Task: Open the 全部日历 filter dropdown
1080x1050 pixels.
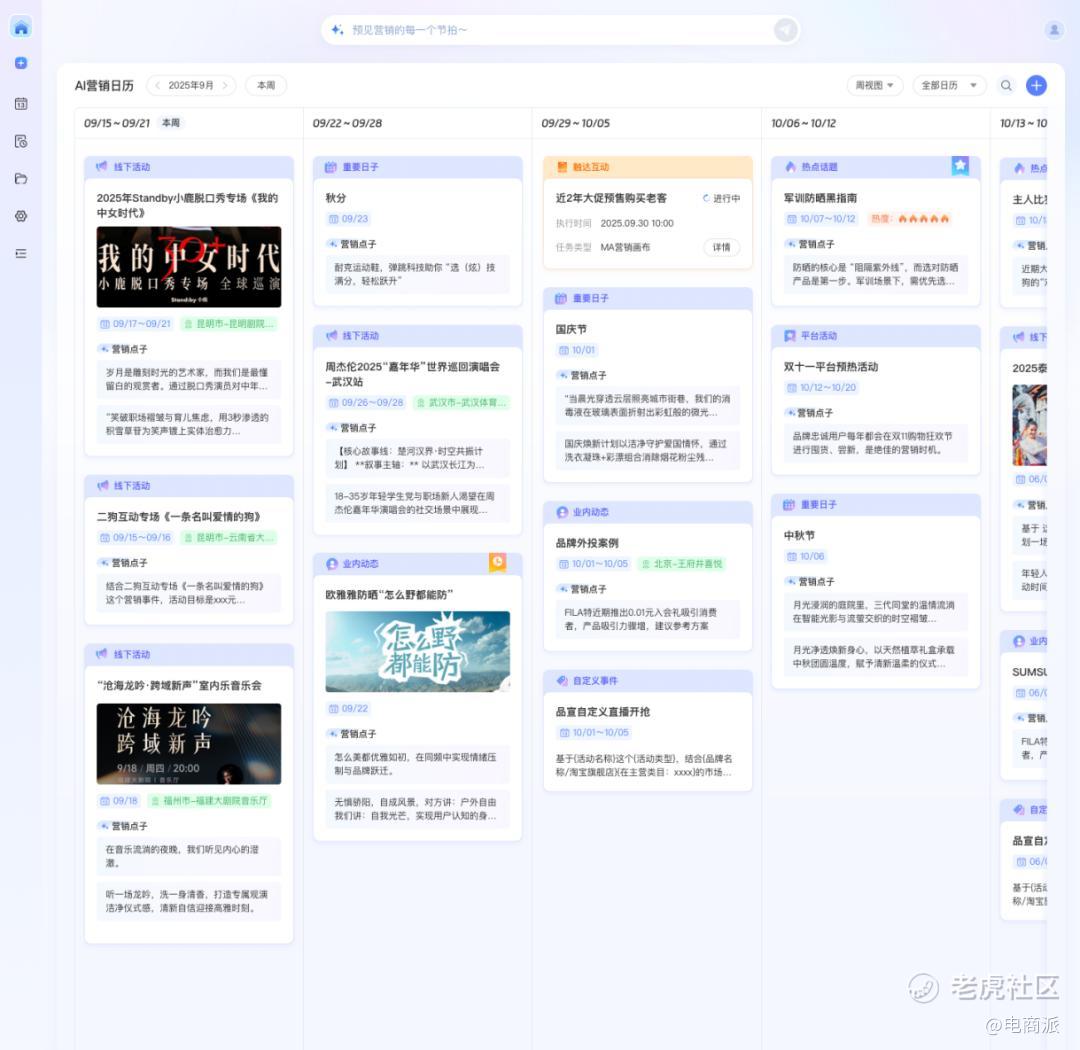Action: click(949, 85)
